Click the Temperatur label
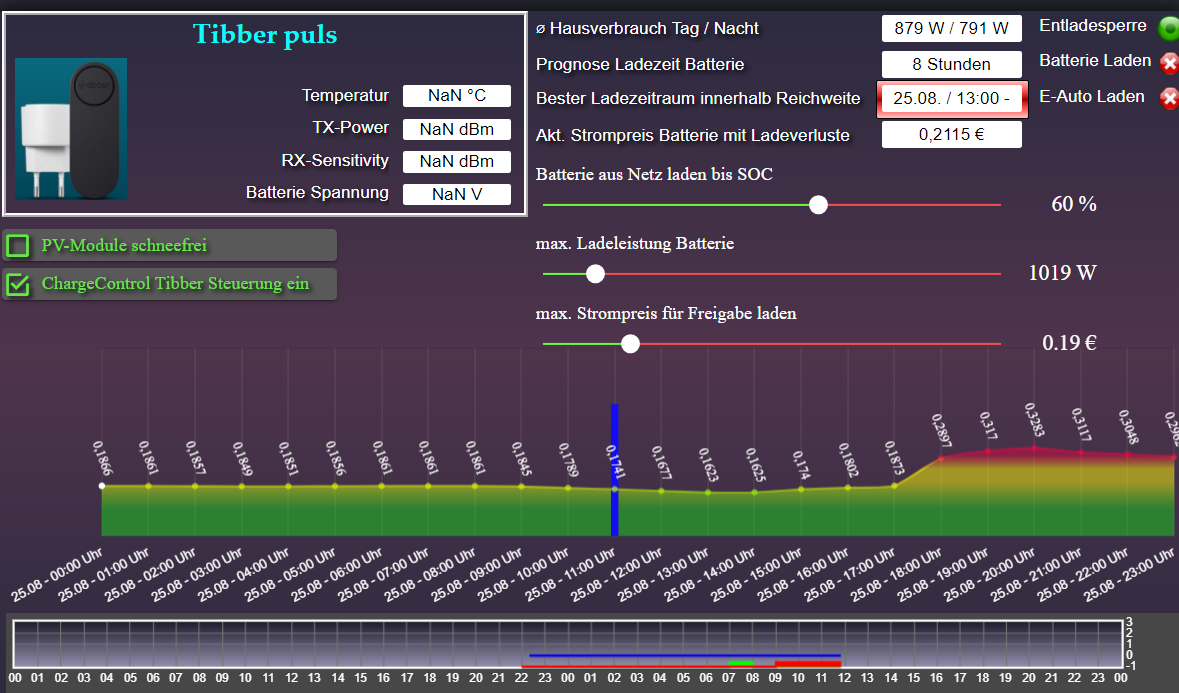Image resolution: width=1179 pixels, height=693 pixels. [x=345, y=95]
